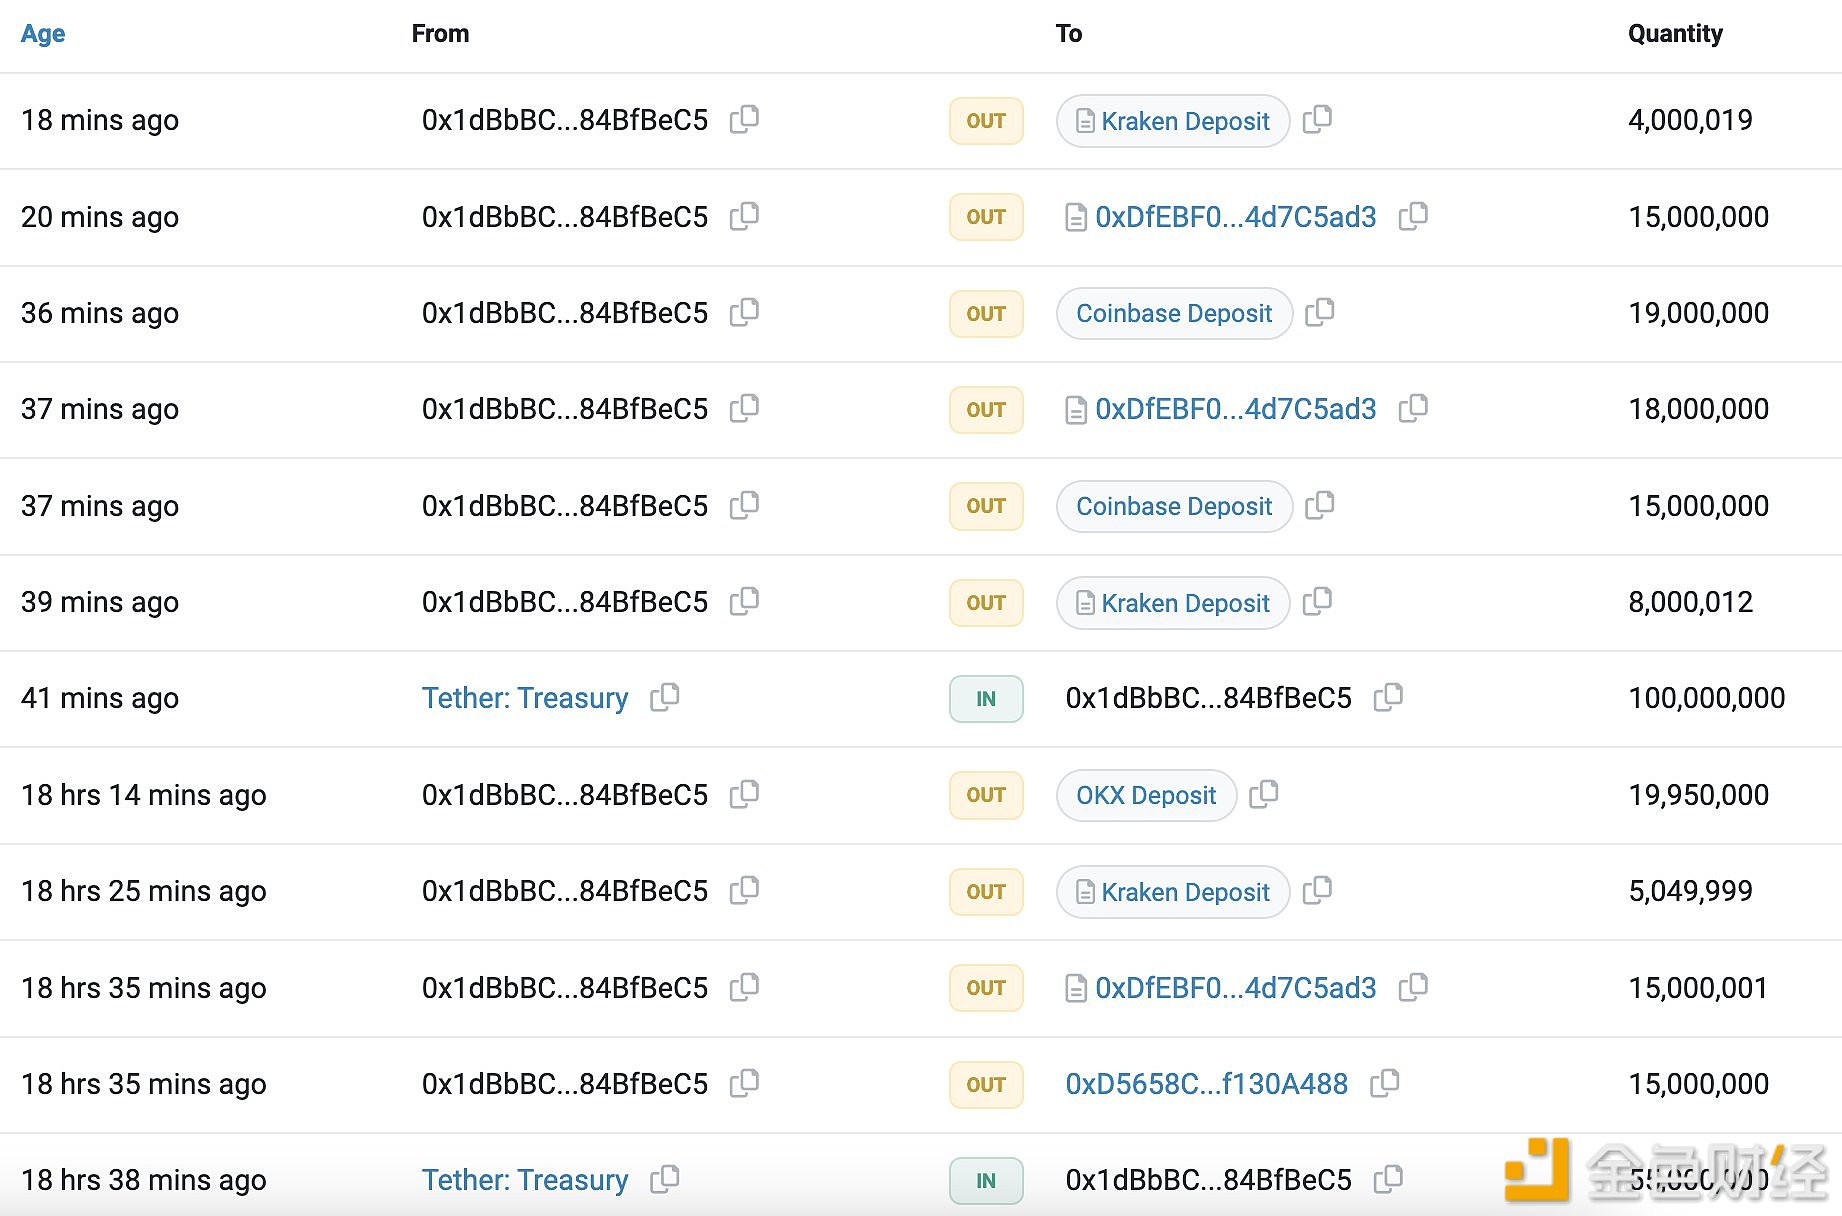This screenshot has width=1842, height=1216.
Task: Open Tether: Treasury in 18 hrs 38 mins row
Action: pyautogui.click(x=525, y=1180)
